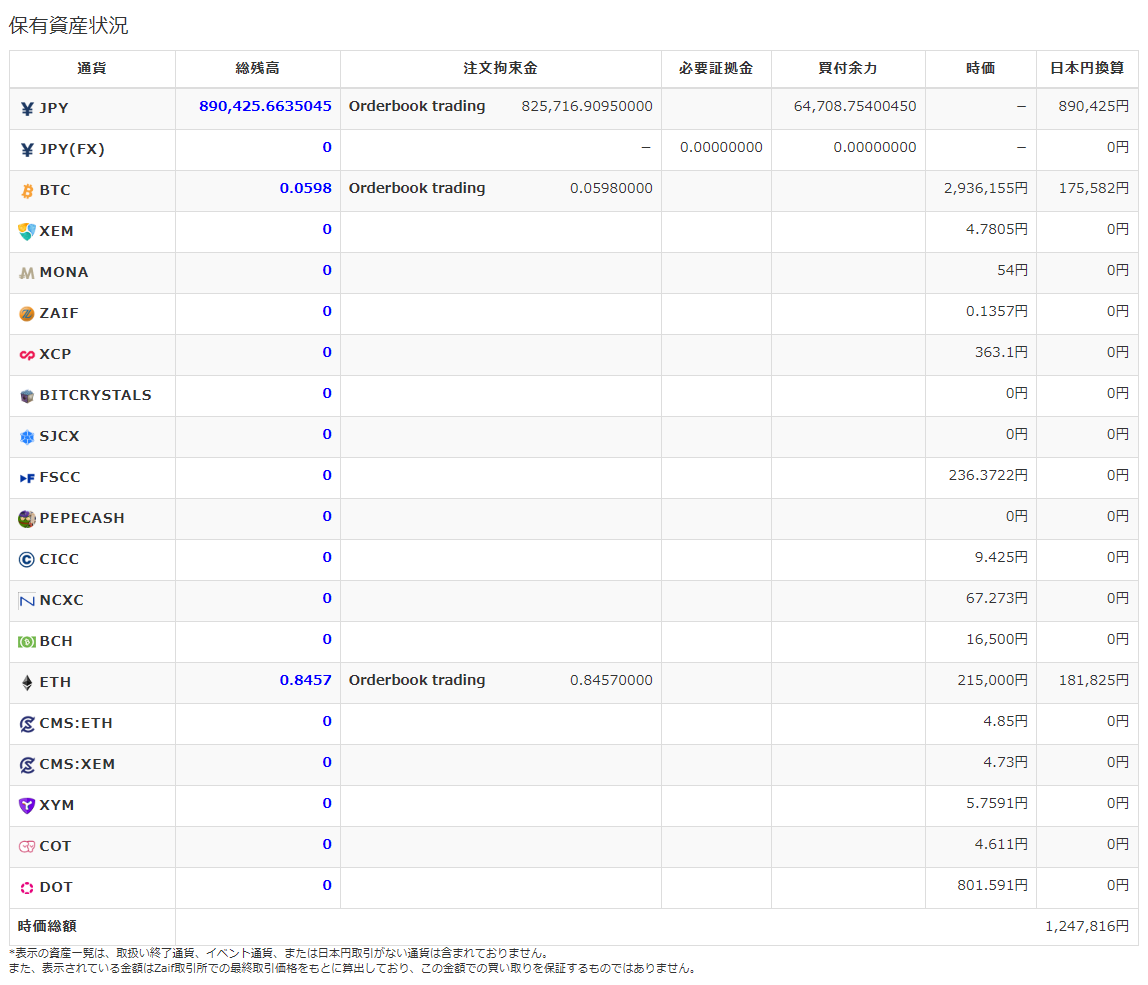Image resolution: width=1148 pixels, height=985 pixels.
Task: Click the Ethereum ETH diamond icon
Action: 27,683
